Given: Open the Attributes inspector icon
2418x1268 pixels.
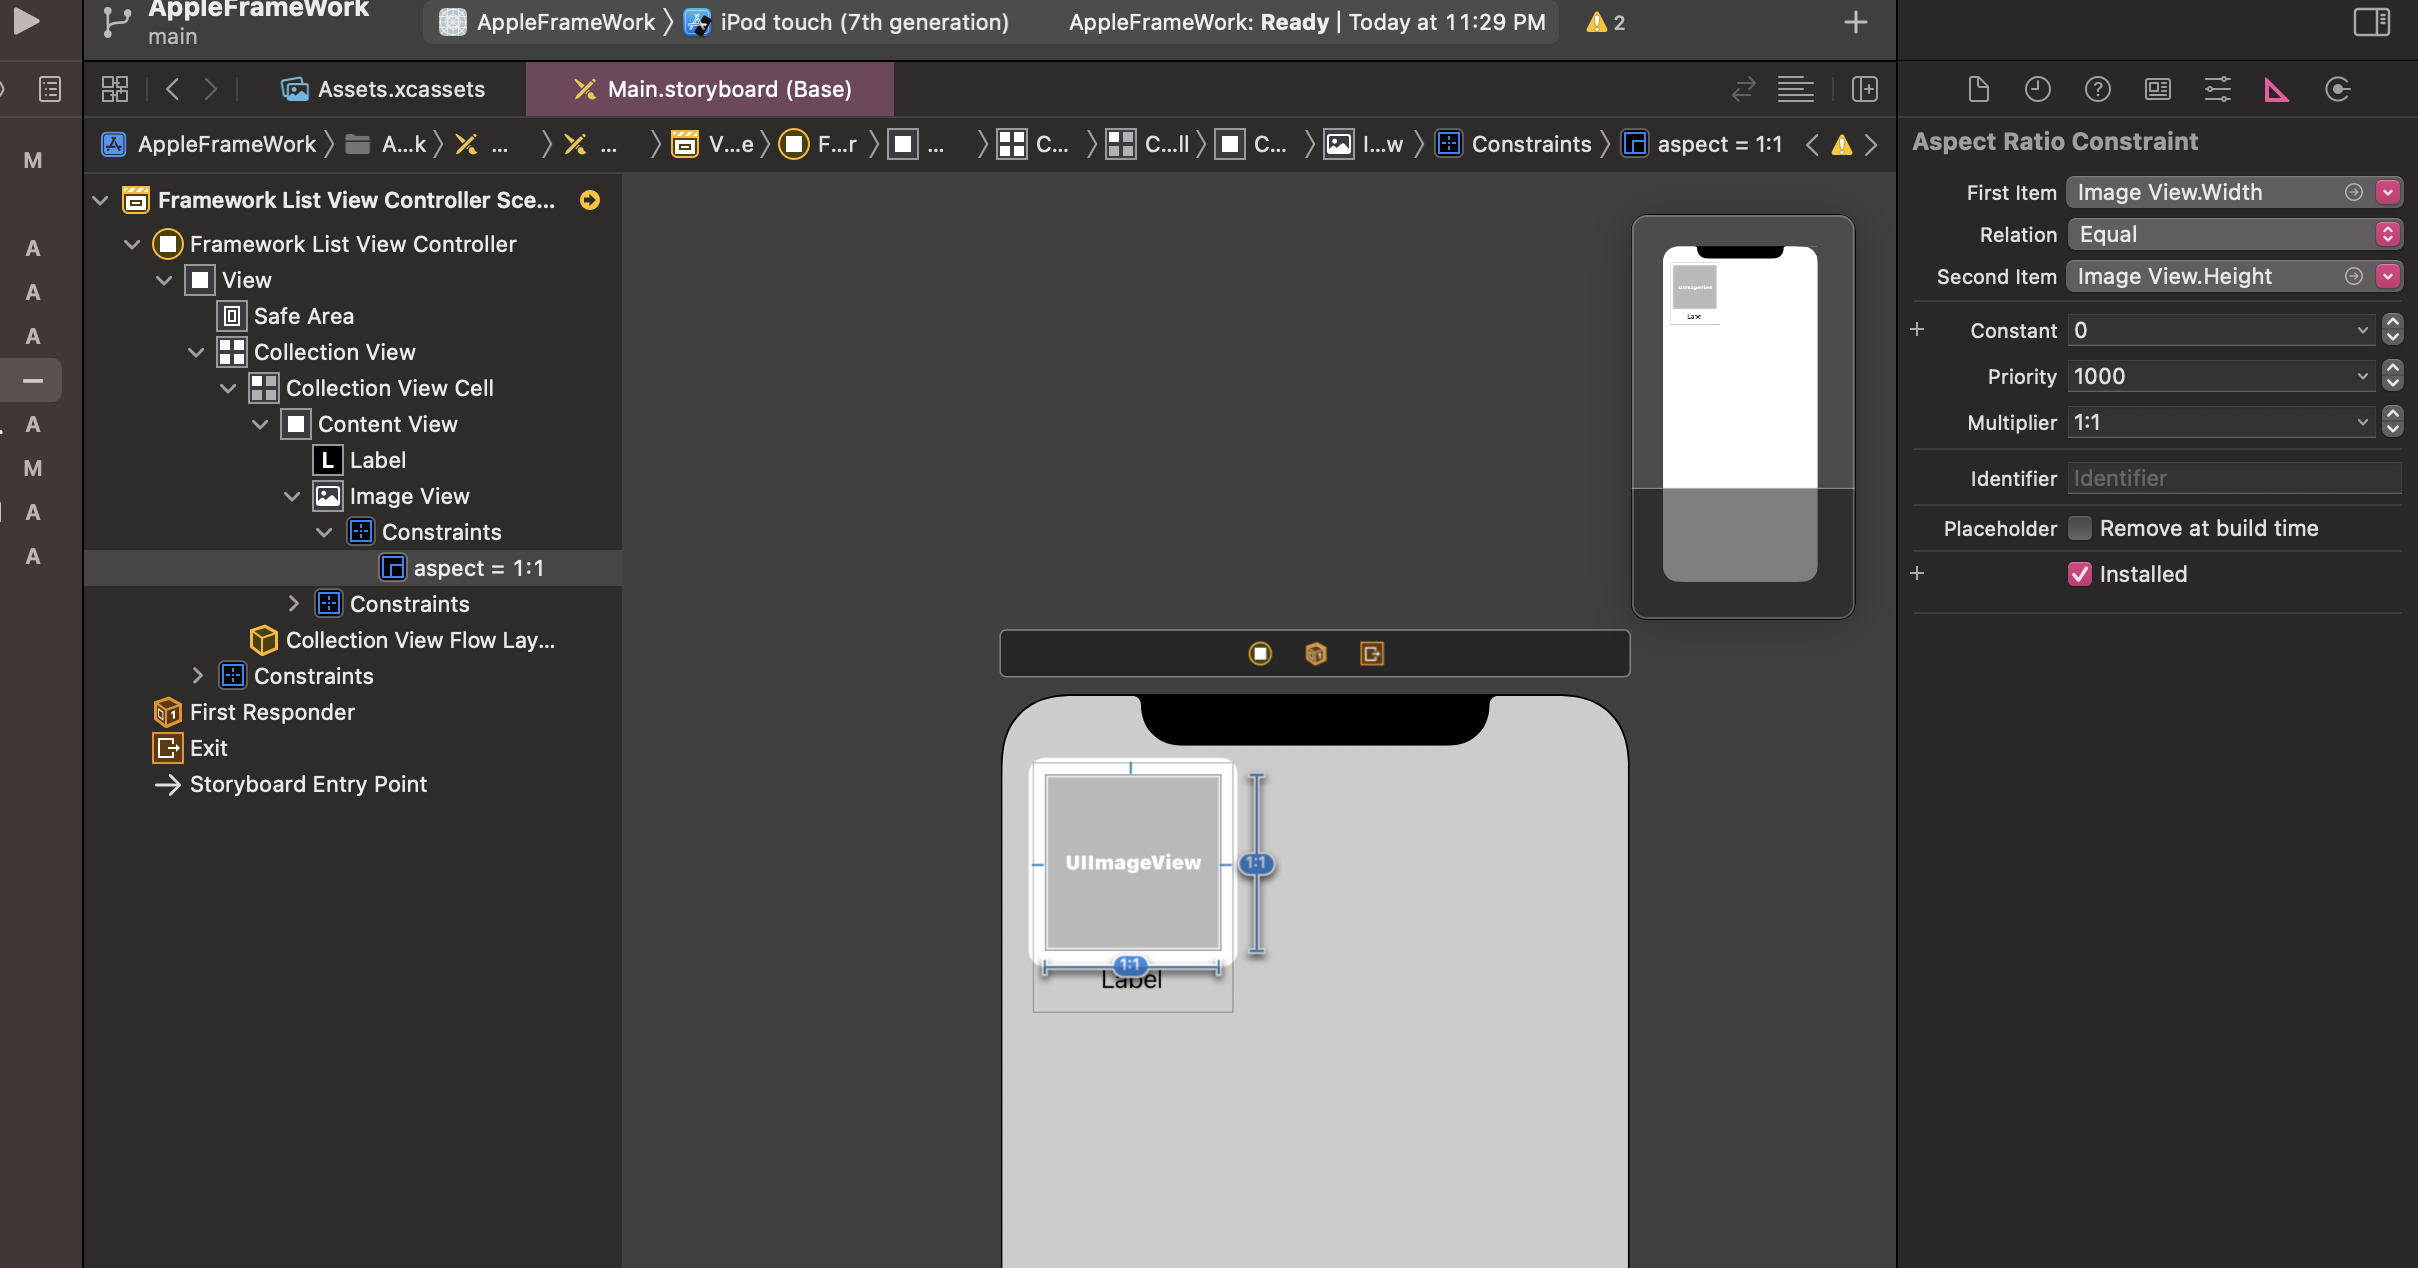Looking at the screenshot, I should pos(2217,90).
